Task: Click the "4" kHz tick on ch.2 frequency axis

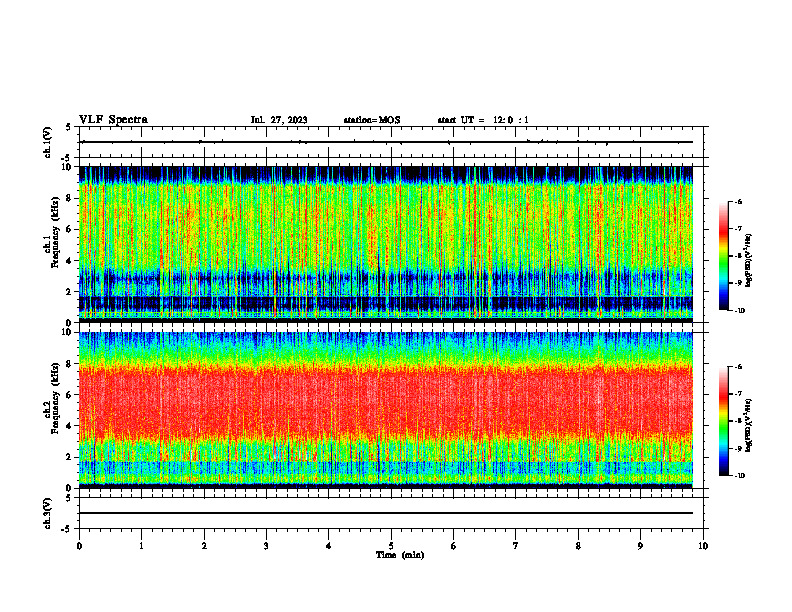Action: (x=70, y=426)
